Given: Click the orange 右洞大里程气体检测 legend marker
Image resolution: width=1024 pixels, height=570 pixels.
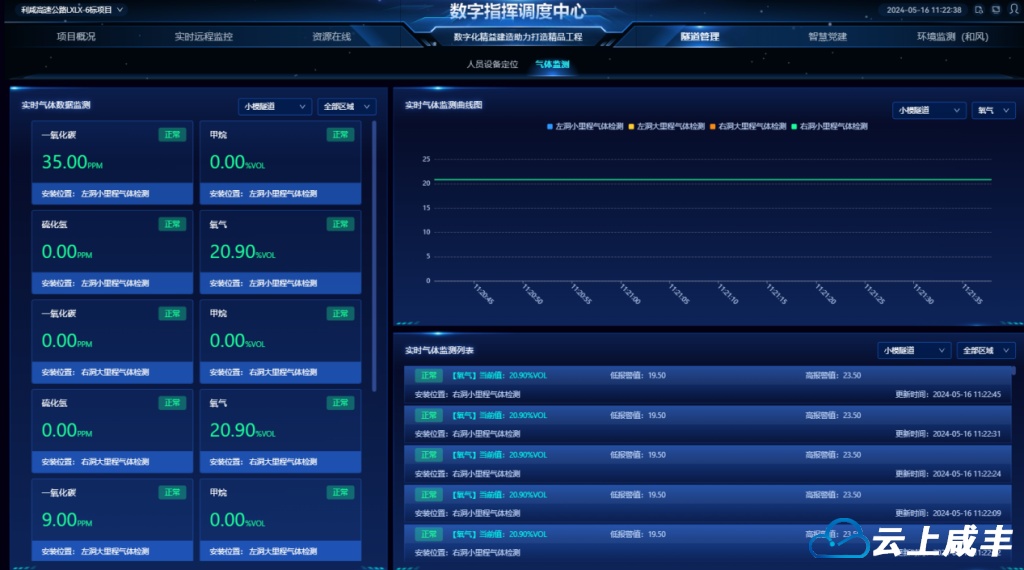Looking at the screenshot, I should click(713, 127).
